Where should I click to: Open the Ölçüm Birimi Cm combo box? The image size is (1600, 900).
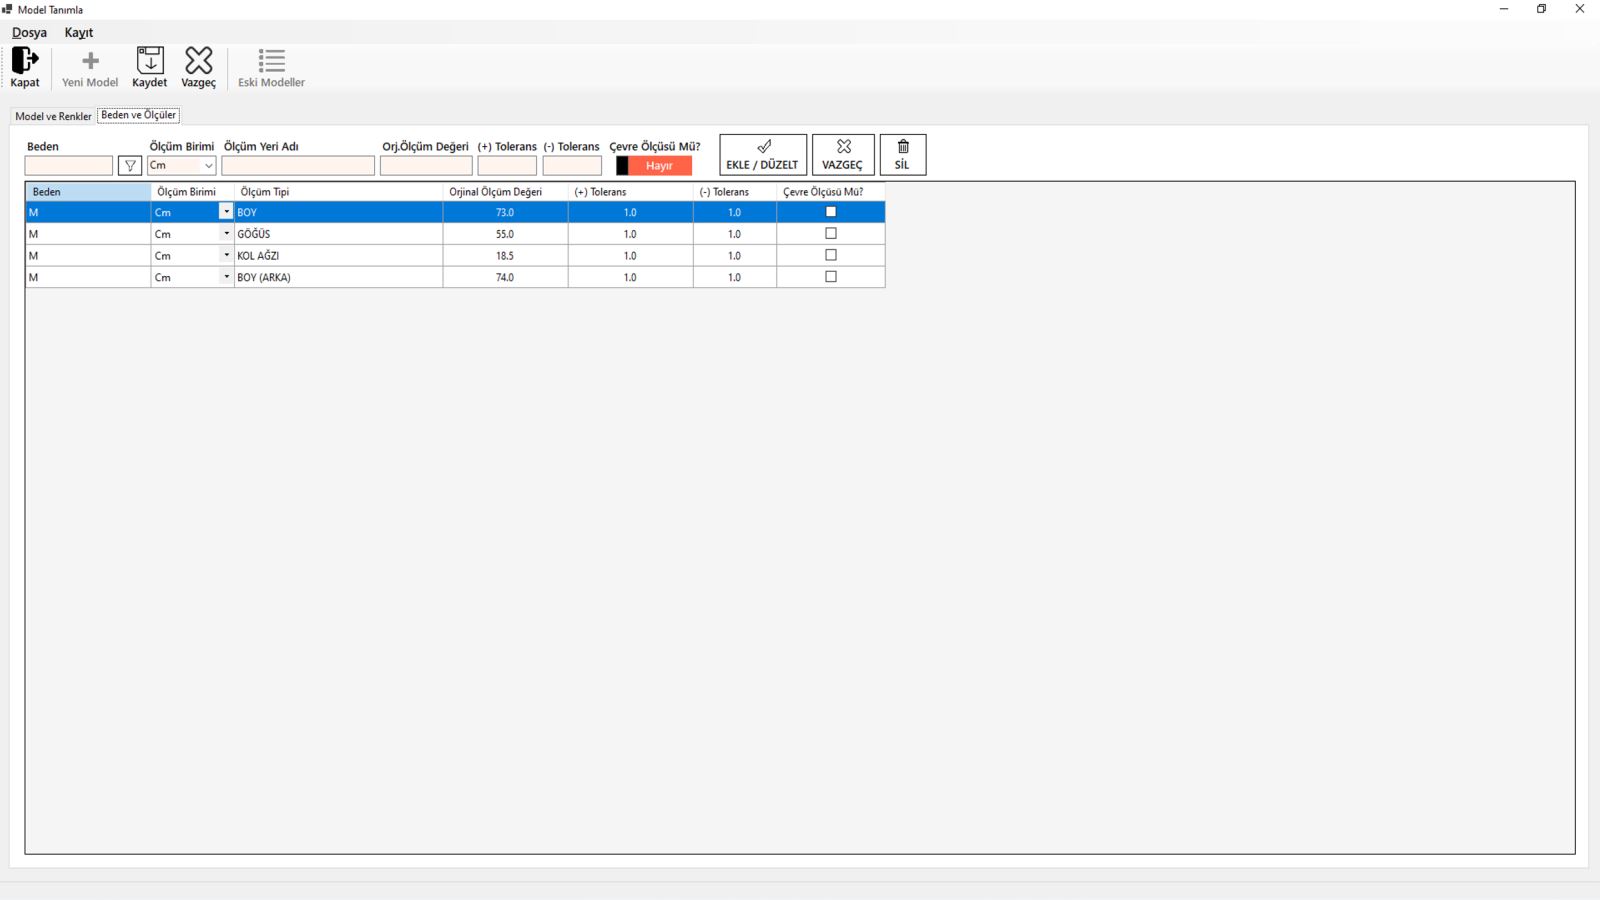(182, 166)
